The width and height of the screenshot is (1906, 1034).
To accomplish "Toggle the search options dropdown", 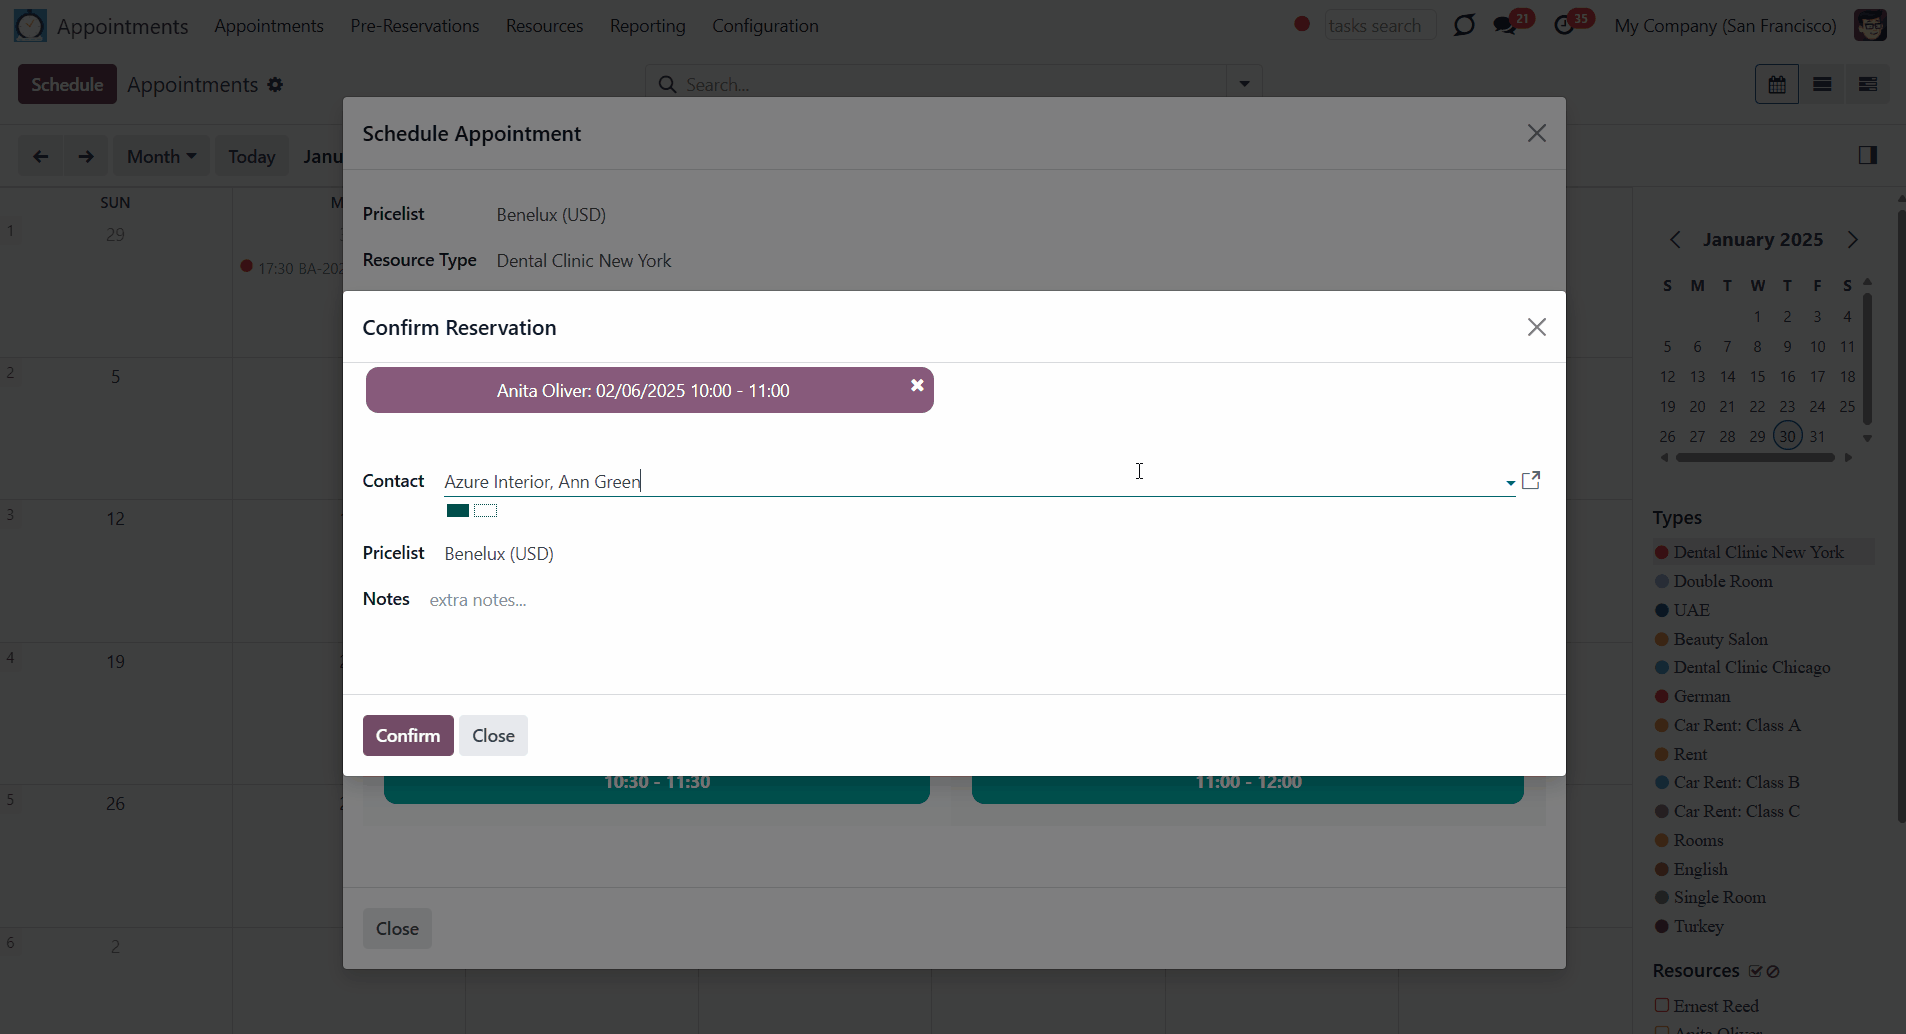I will coord(1244,84).
